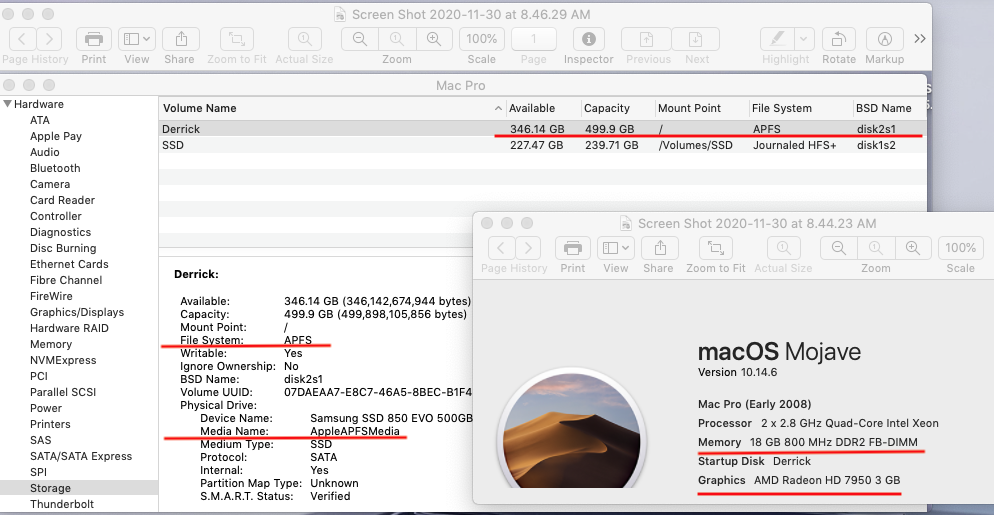Click Zoom to Fit icon in top toolbar
The height and width of the screenshot is (515, 994).
tap(237, 39)
